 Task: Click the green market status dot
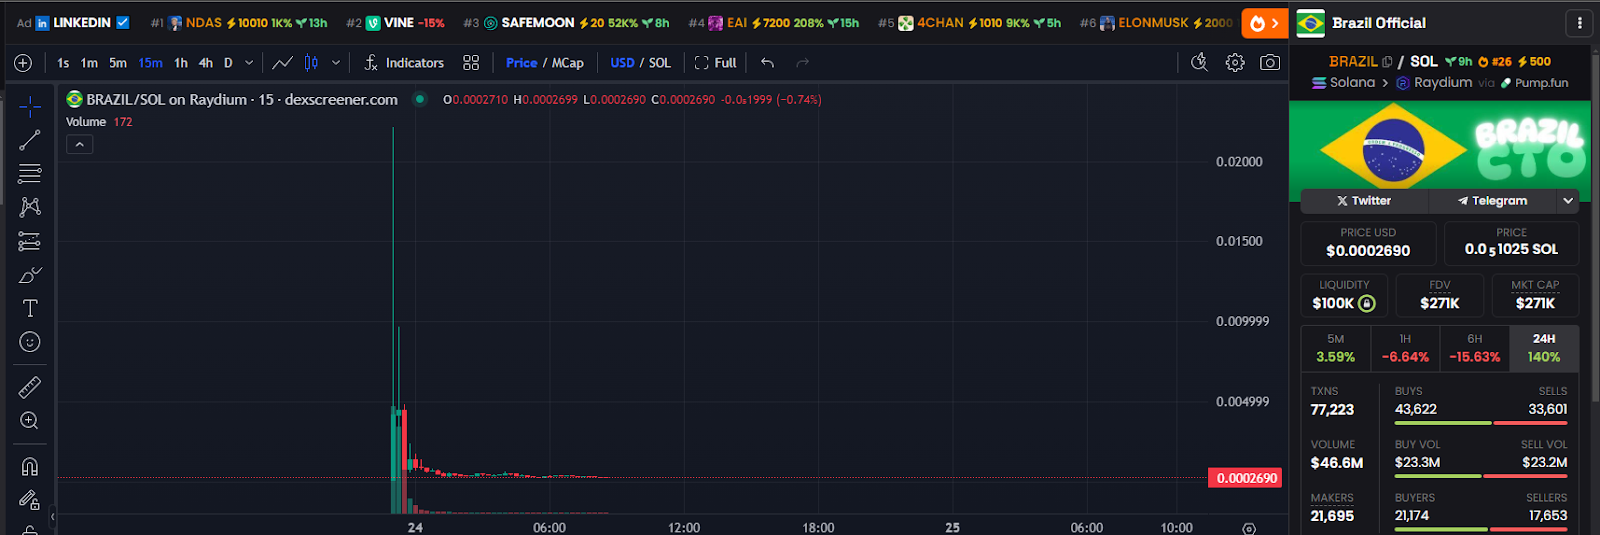[420, 99]
